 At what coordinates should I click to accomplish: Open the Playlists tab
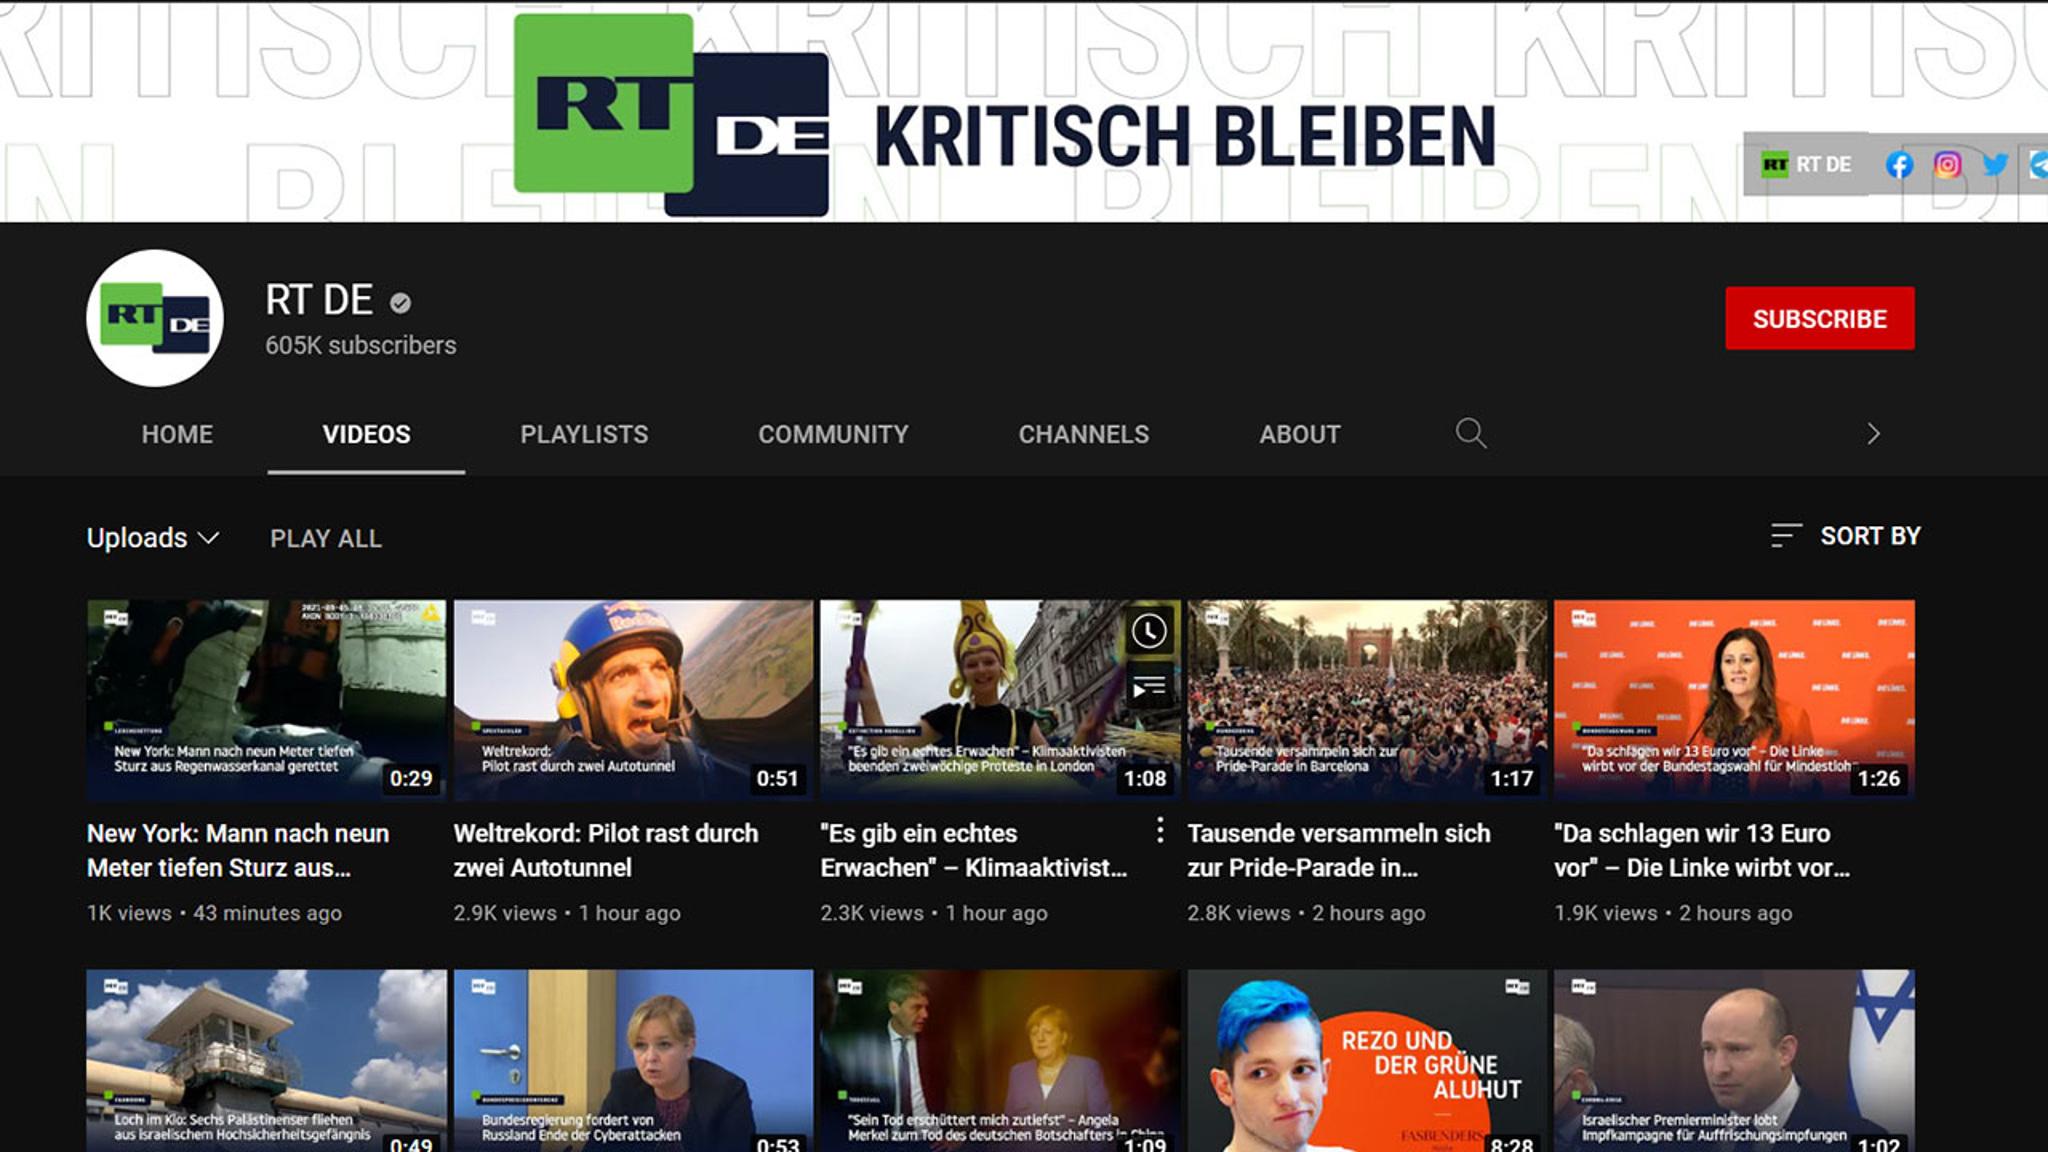pyautogui.click(x=584, y=434)
